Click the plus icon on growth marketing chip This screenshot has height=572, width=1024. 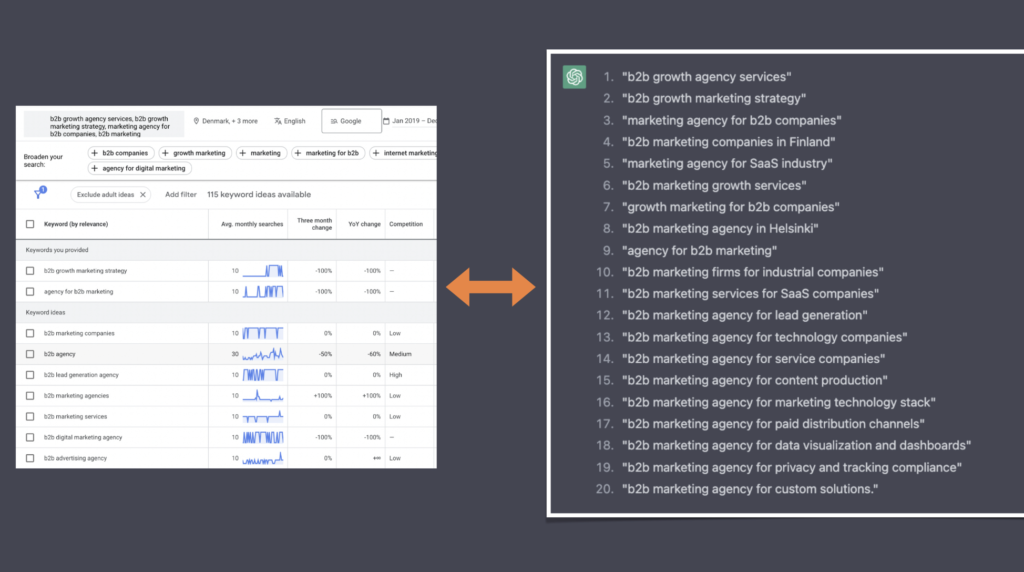click(165, 153)
